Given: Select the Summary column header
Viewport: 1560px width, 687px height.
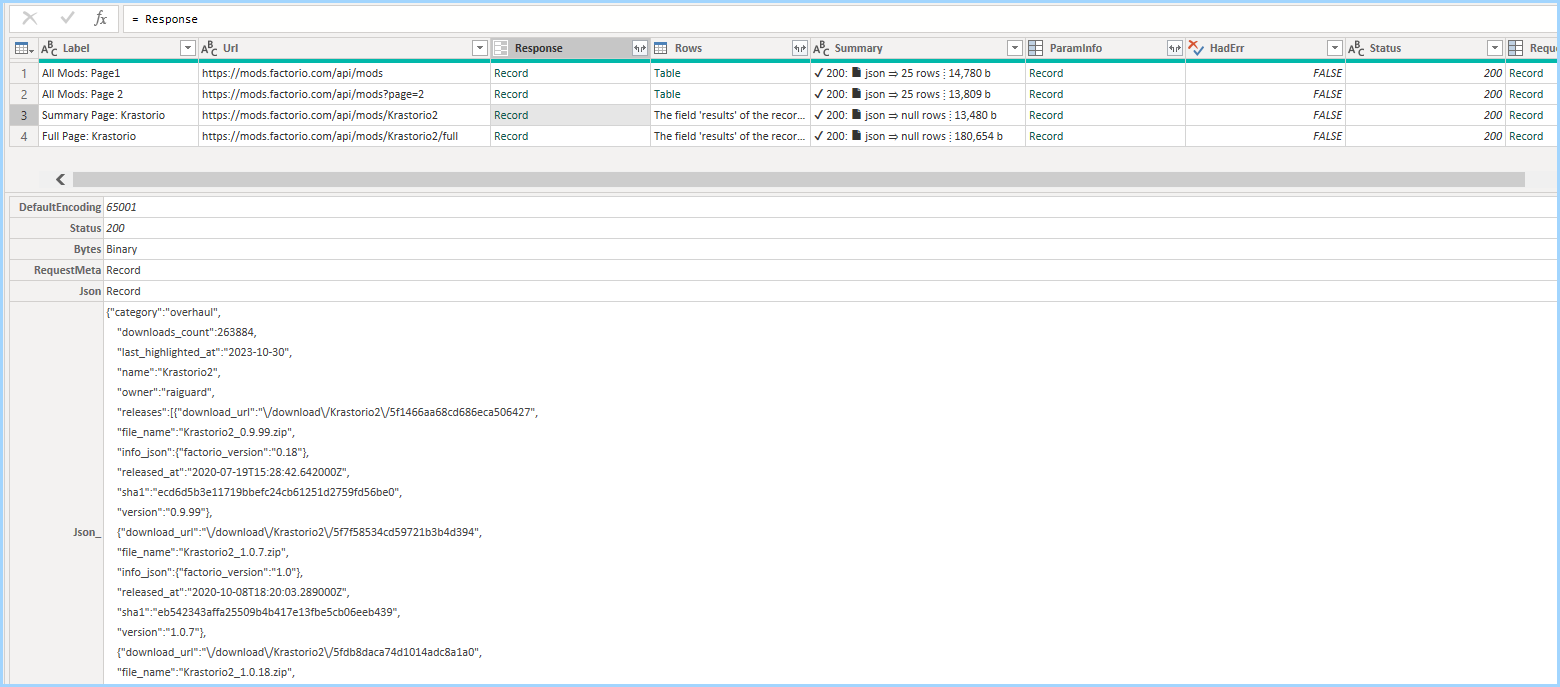Looking at the screenshot, I should [918, 48].
